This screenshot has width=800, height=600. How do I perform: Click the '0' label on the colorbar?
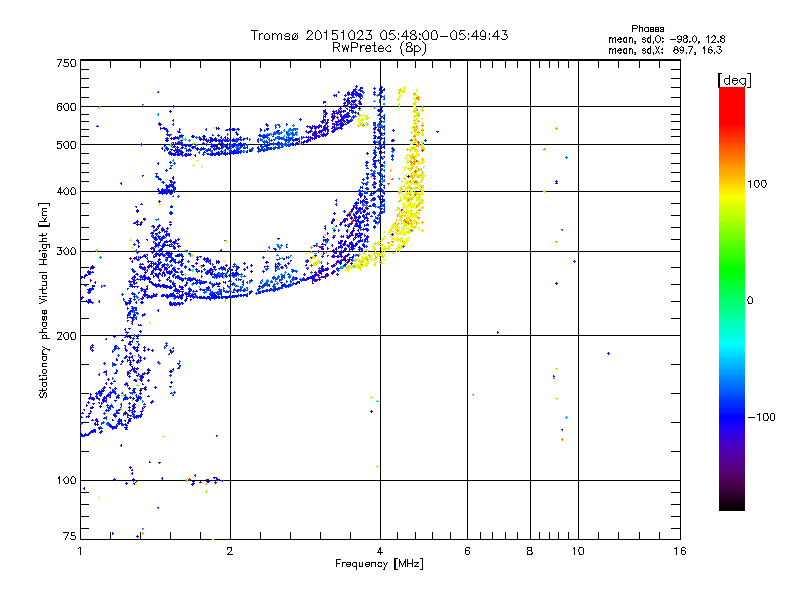(749, 301)
